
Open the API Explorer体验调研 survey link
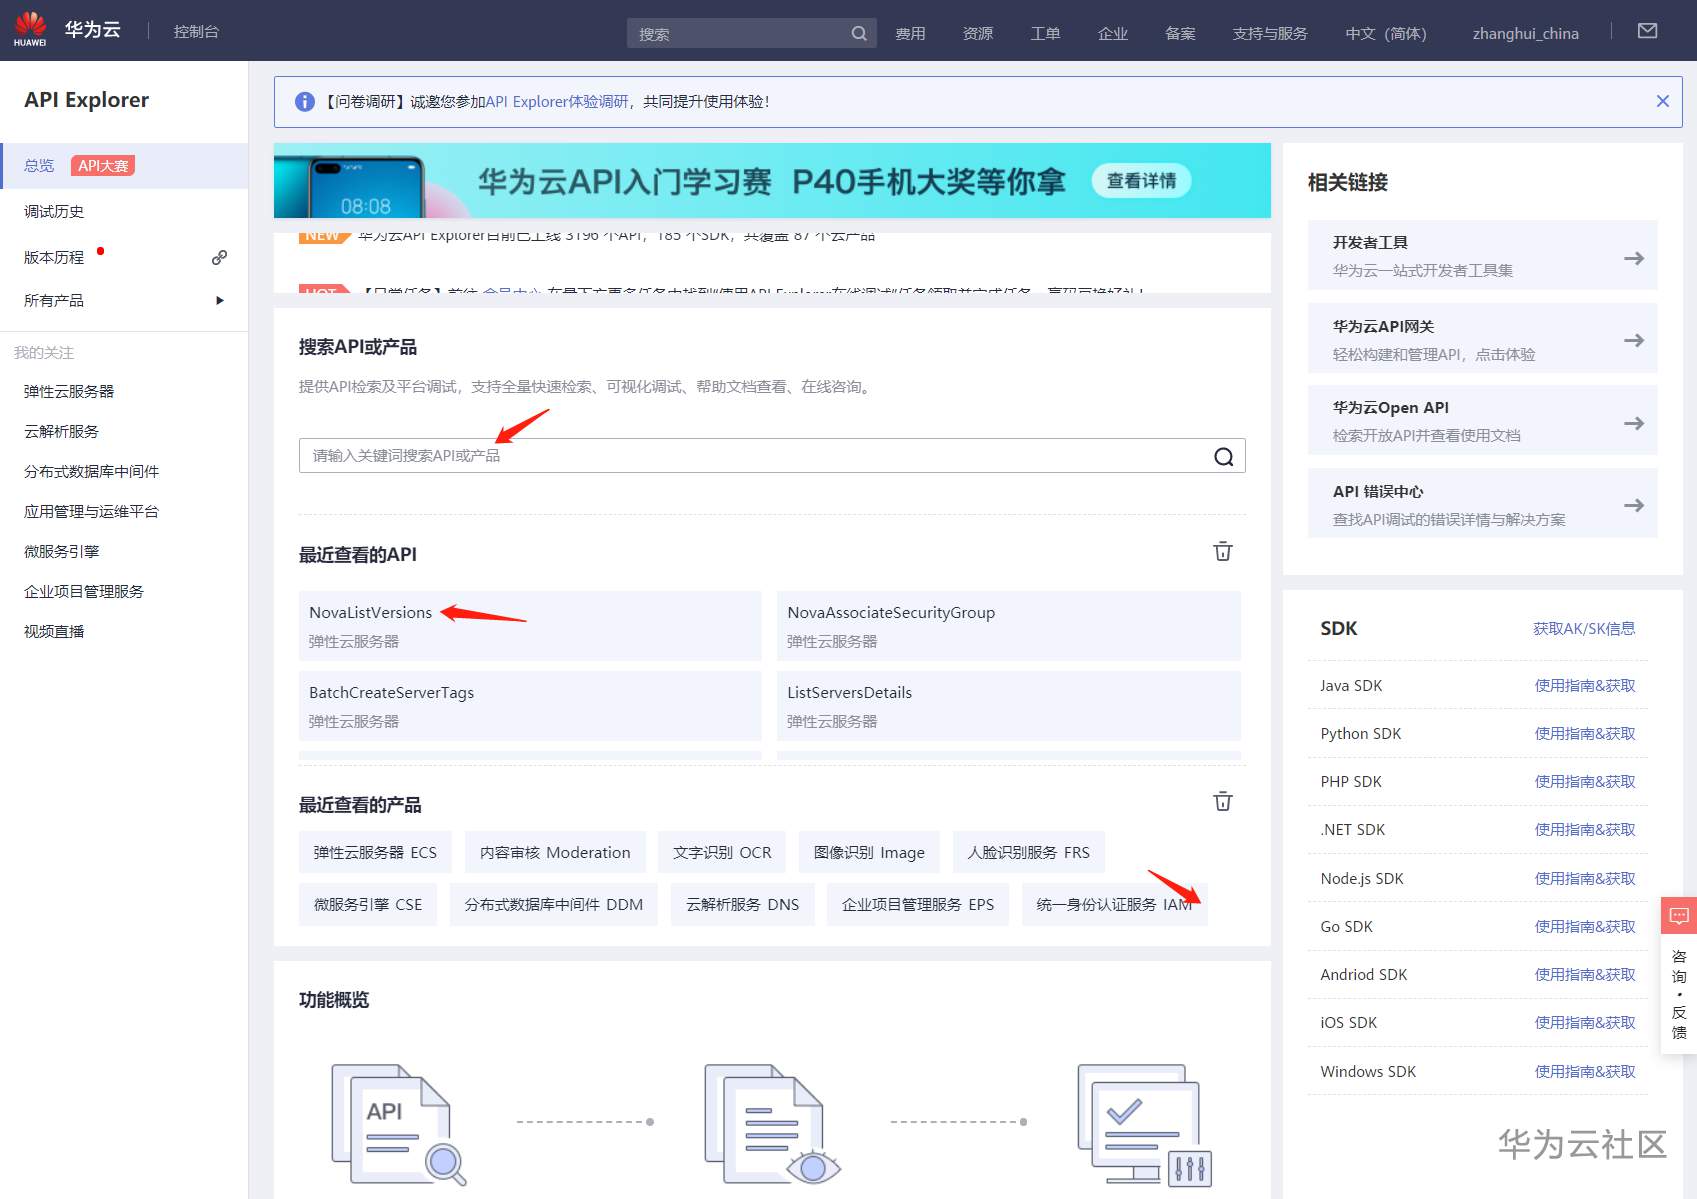click(557, 102)
